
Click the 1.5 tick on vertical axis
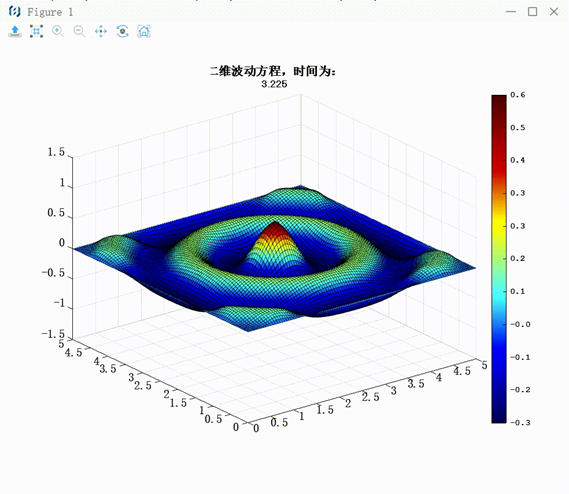coord(56,152)
